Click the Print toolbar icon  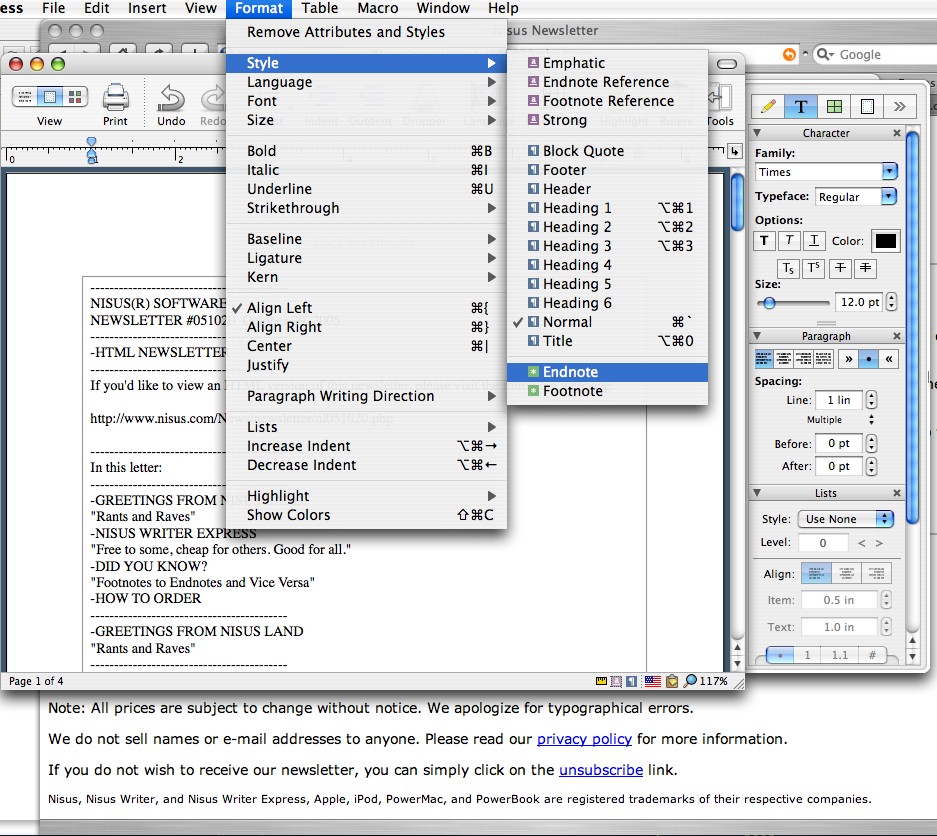point(115,99)
